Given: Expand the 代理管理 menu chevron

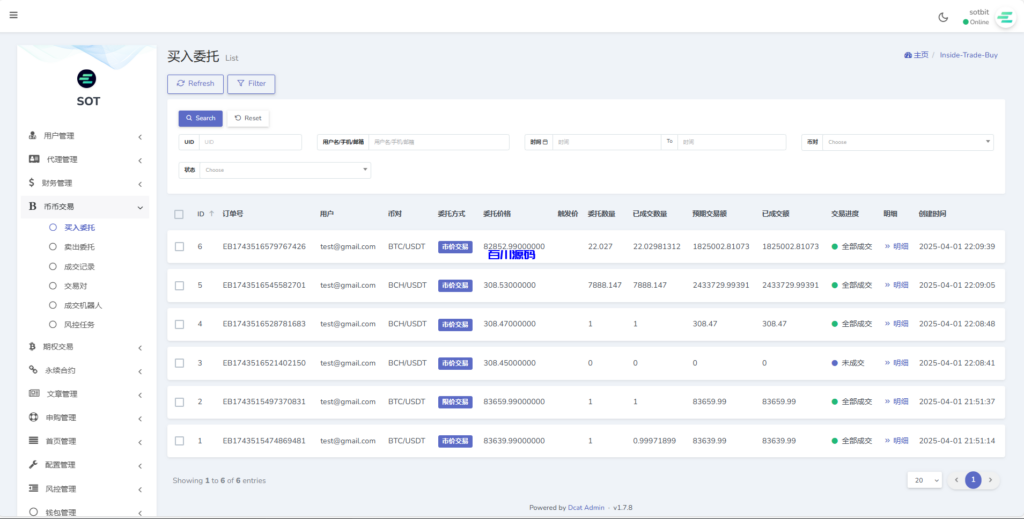Looking at the screenshot, I should (x=140, y=160).
